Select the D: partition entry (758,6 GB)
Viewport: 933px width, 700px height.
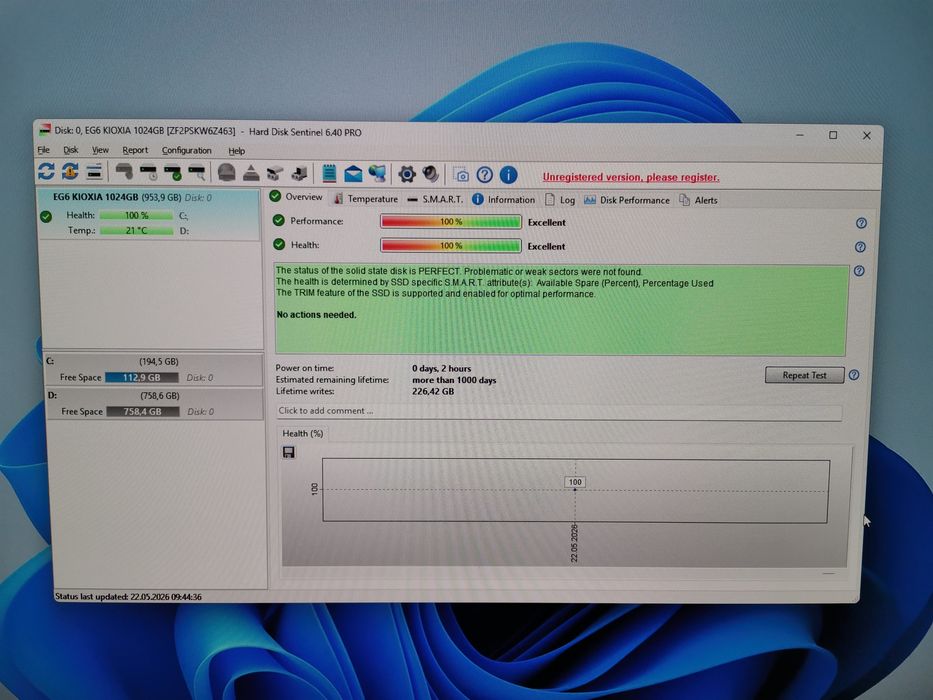(x=155, y=404)
